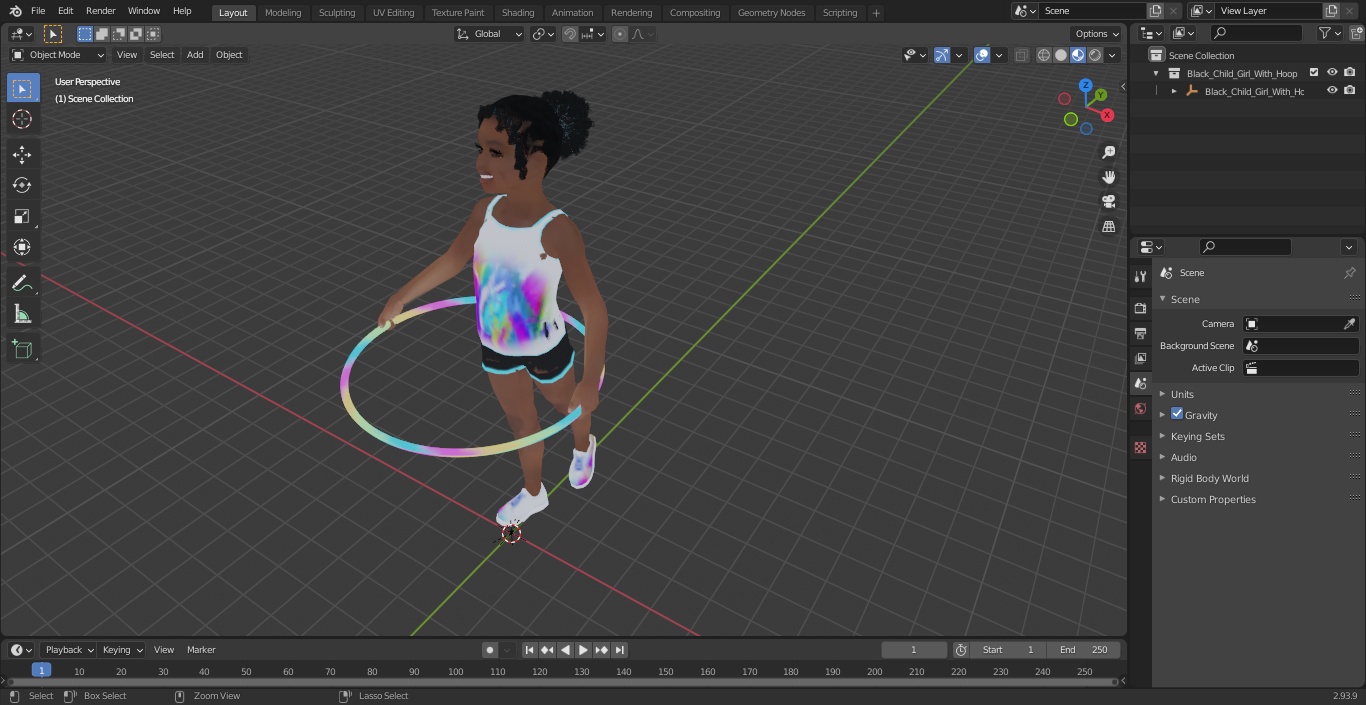Switch orthographic perspective grid icon

1108,226
